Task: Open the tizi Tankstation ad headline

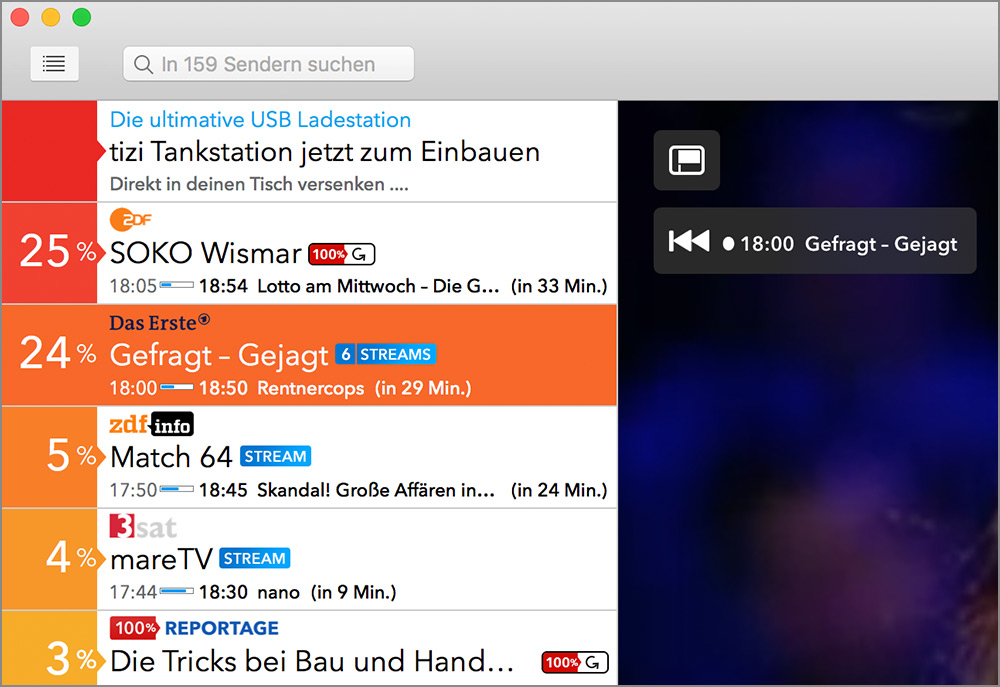Action: [325, 152]
